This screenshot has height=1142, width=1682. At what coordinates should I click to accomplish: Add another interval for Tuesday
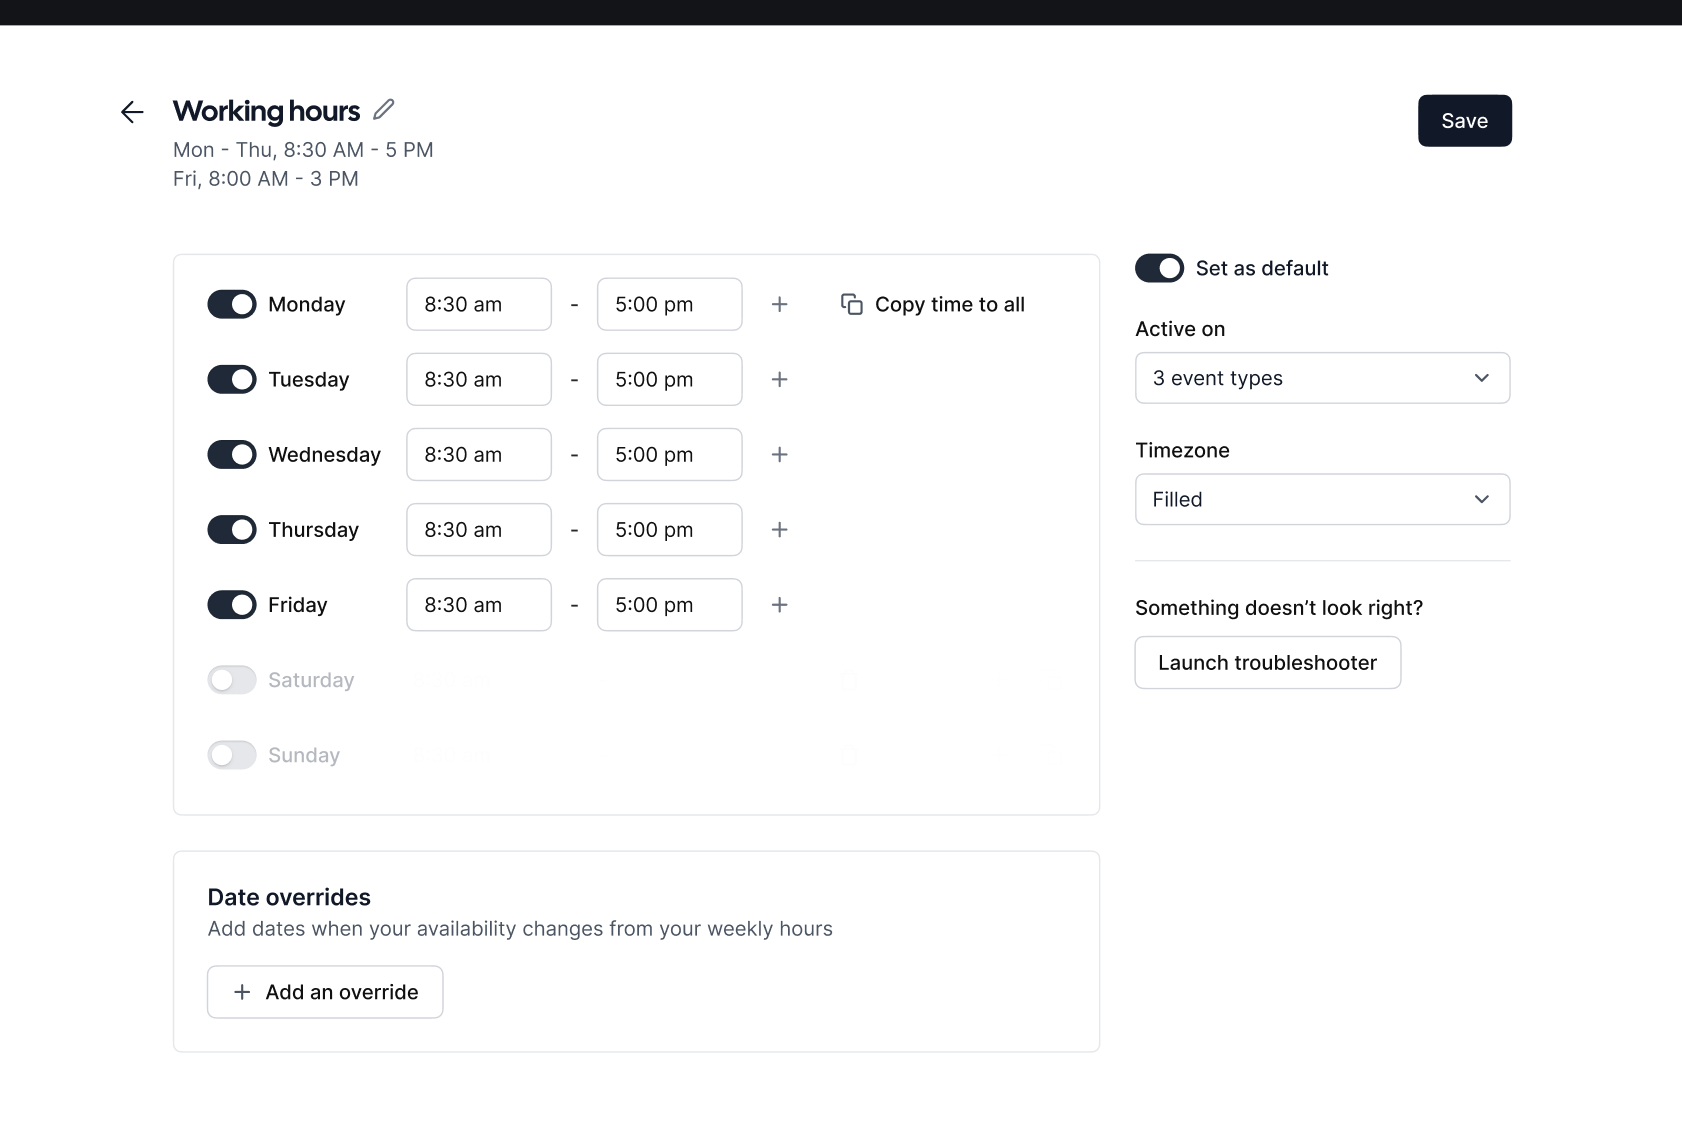click(x=780, y=379)
